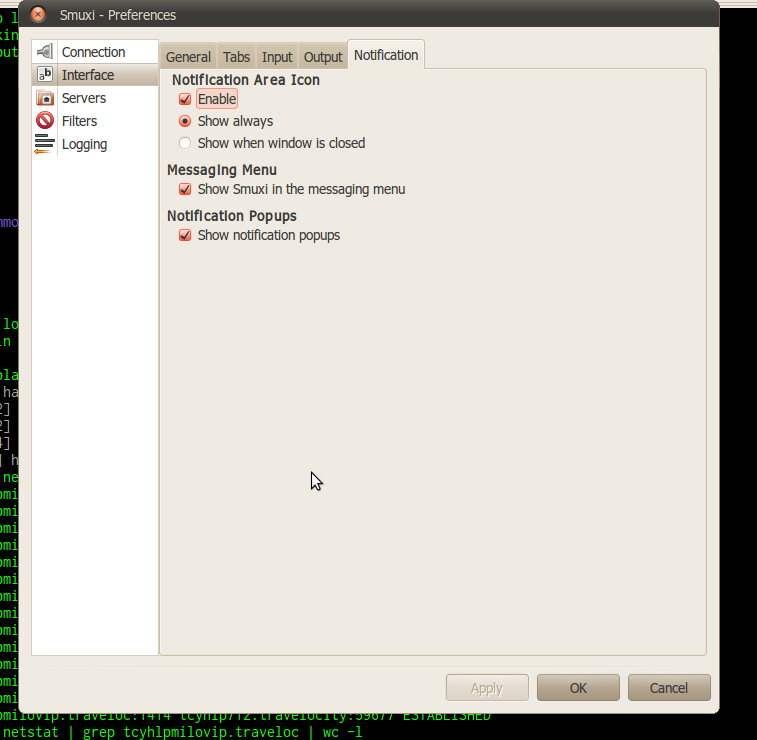The height and width of the screenshot is (740, 757).
Task: Confirm preferences with the OK button
Action: point(578,687)
